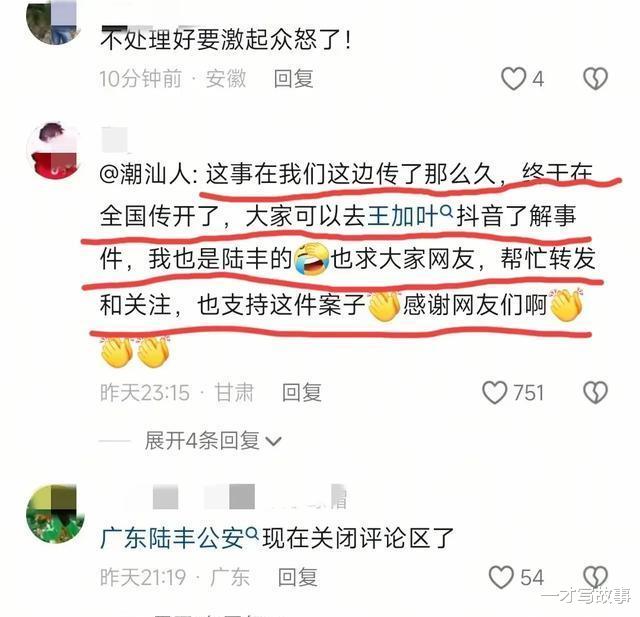The height and width of the screenshot is (617, 640).
Task: Dislike the Anhui comment via broken heart
Action: (596, 78)
